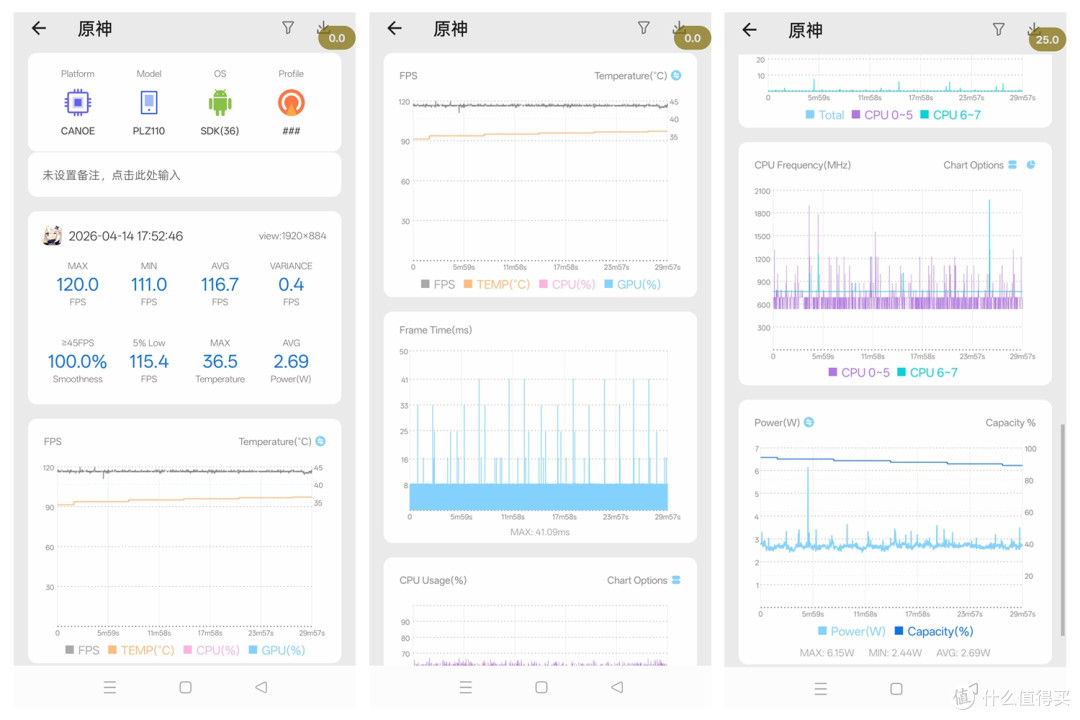Tap the MAX 36.5 Temperature value
The image size is (1080, 720).
[220, 362]
